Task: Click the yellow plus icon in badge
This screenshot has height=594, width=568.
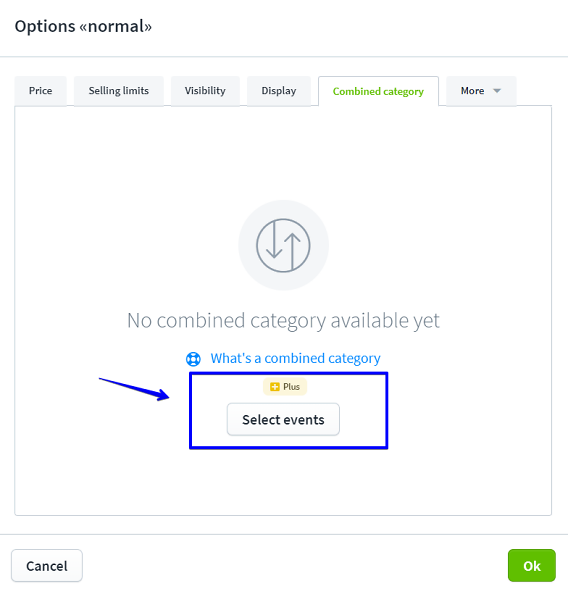Action: pos(275,387)
